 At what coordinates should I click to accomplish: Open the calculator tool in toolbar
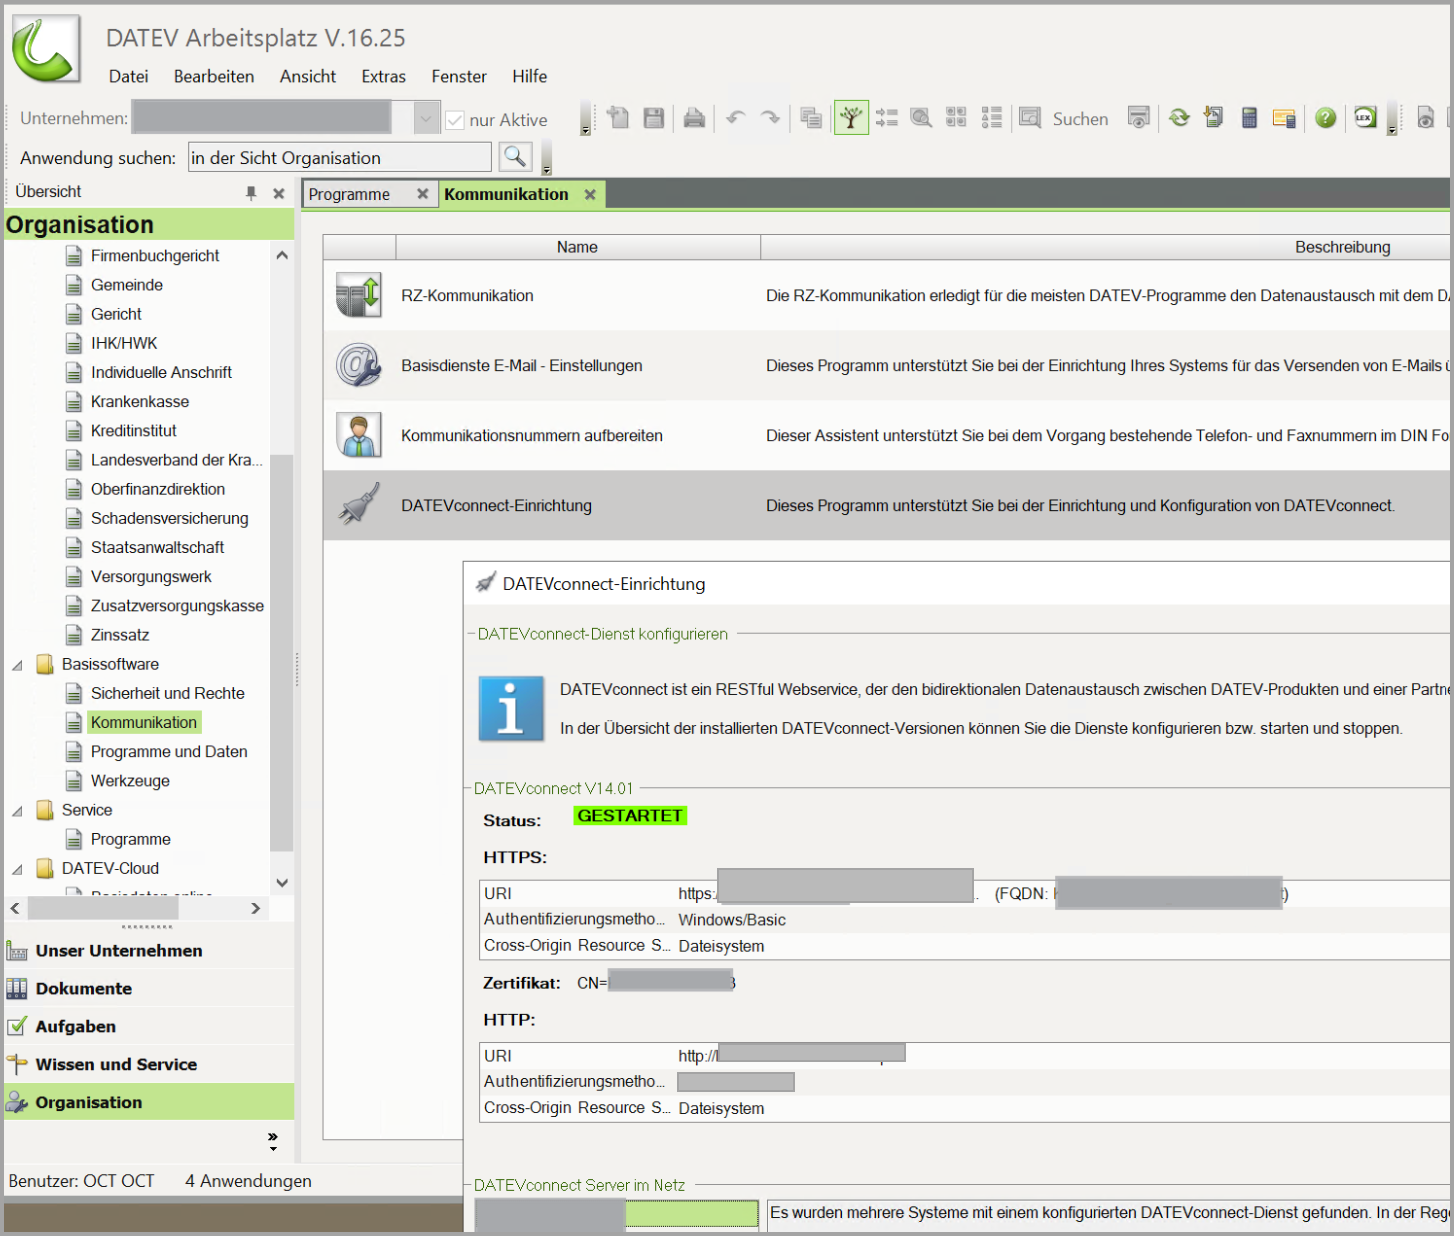1249,118
